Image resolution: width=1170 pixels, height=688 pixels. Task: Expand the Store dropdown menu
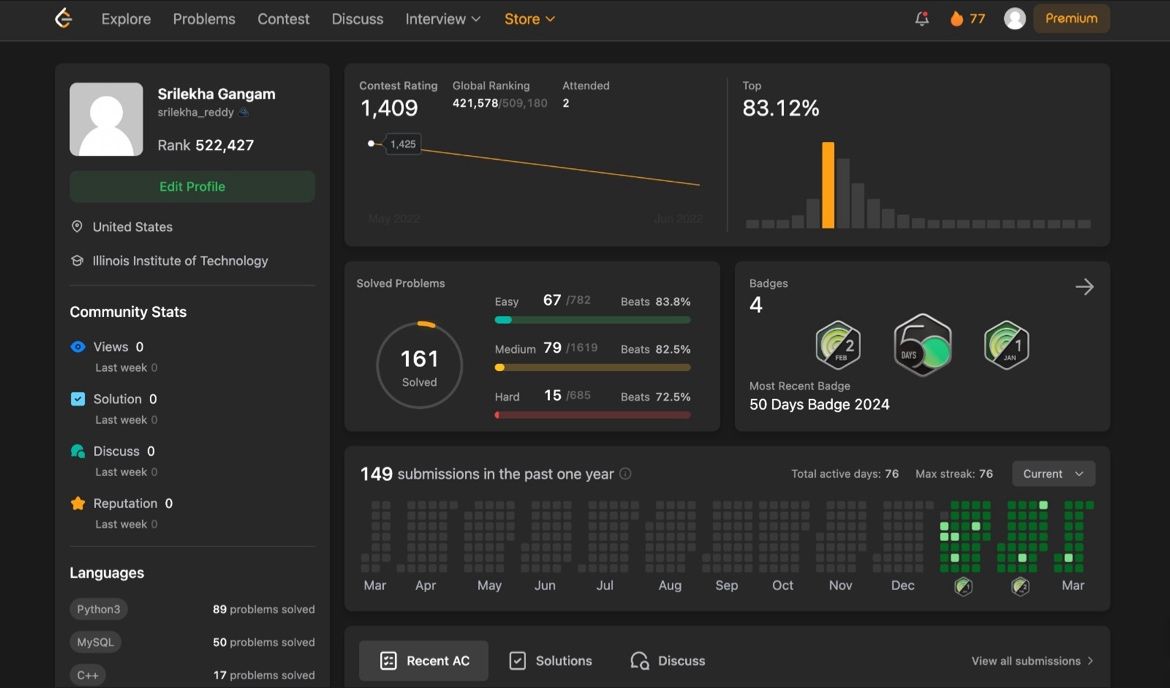[529, 19]
